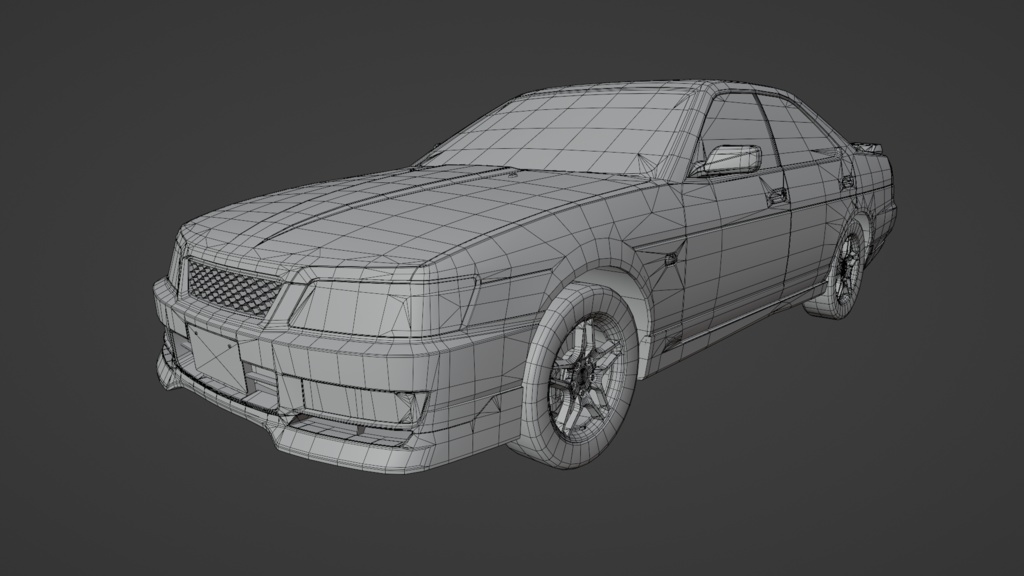
Task: Select the car's rear wheel mesh
Action: tap(842, 268)
